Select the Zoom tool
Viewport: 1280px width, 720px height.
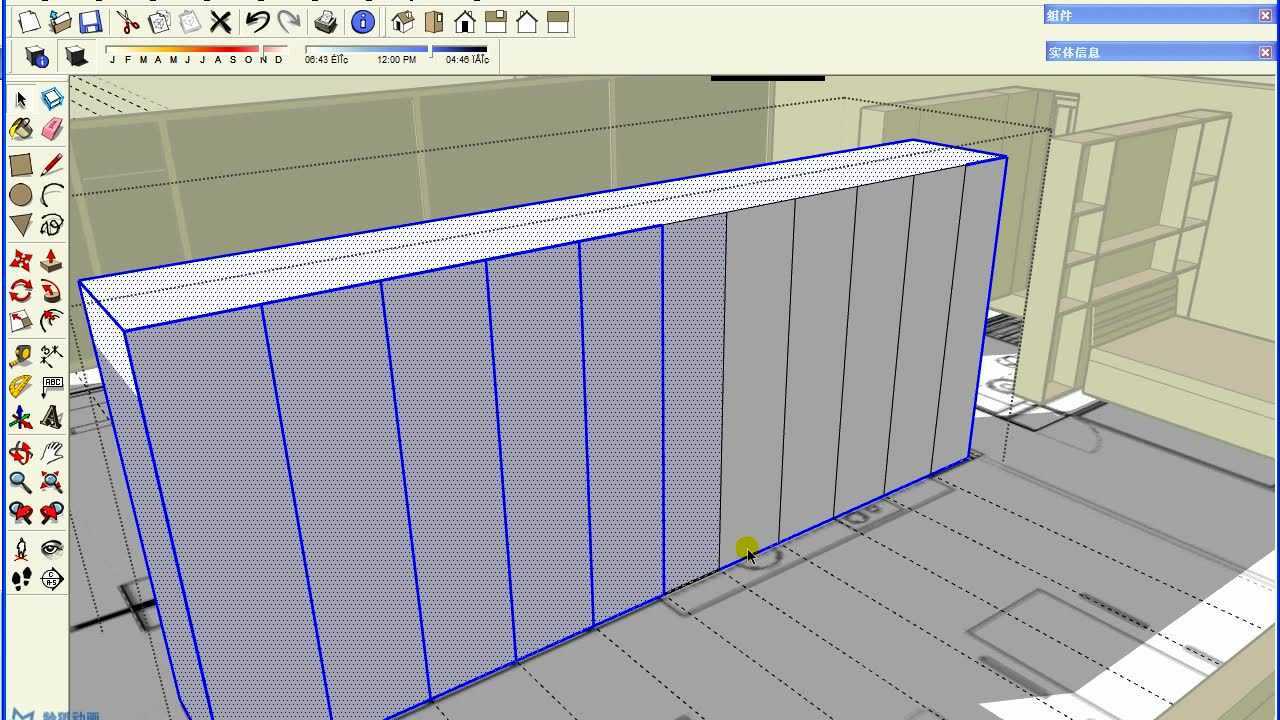(x=18, y=482)
